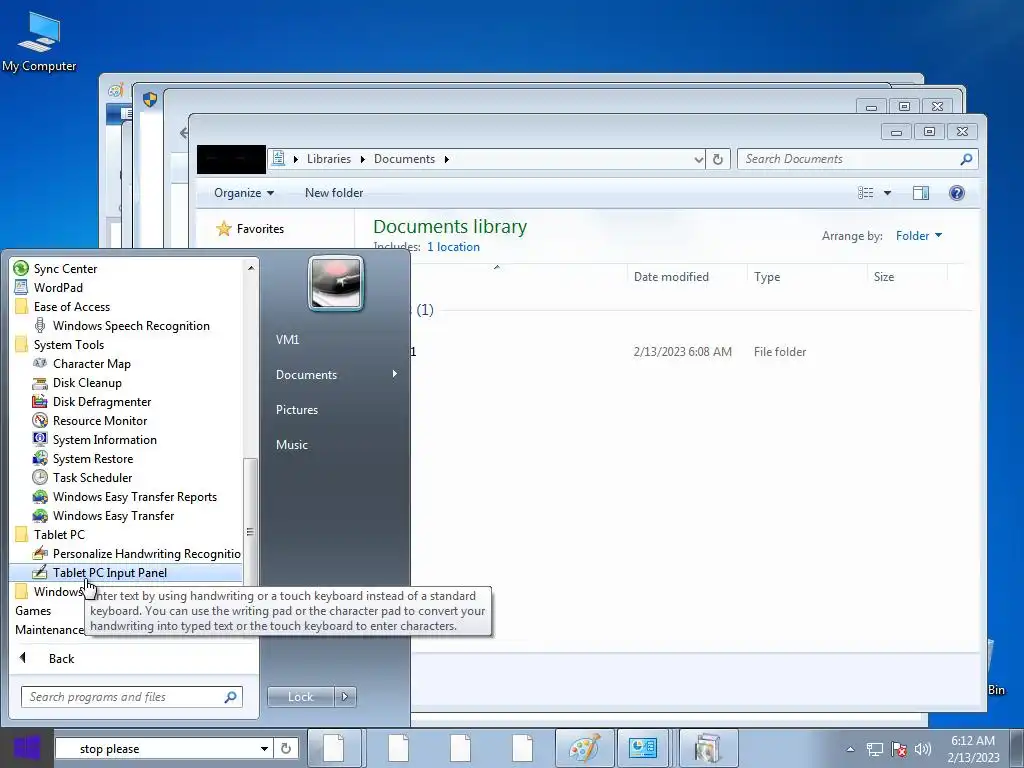The image size is (1024, 768).
Task: Launch Resource Monitor
Action: point(99,421)
